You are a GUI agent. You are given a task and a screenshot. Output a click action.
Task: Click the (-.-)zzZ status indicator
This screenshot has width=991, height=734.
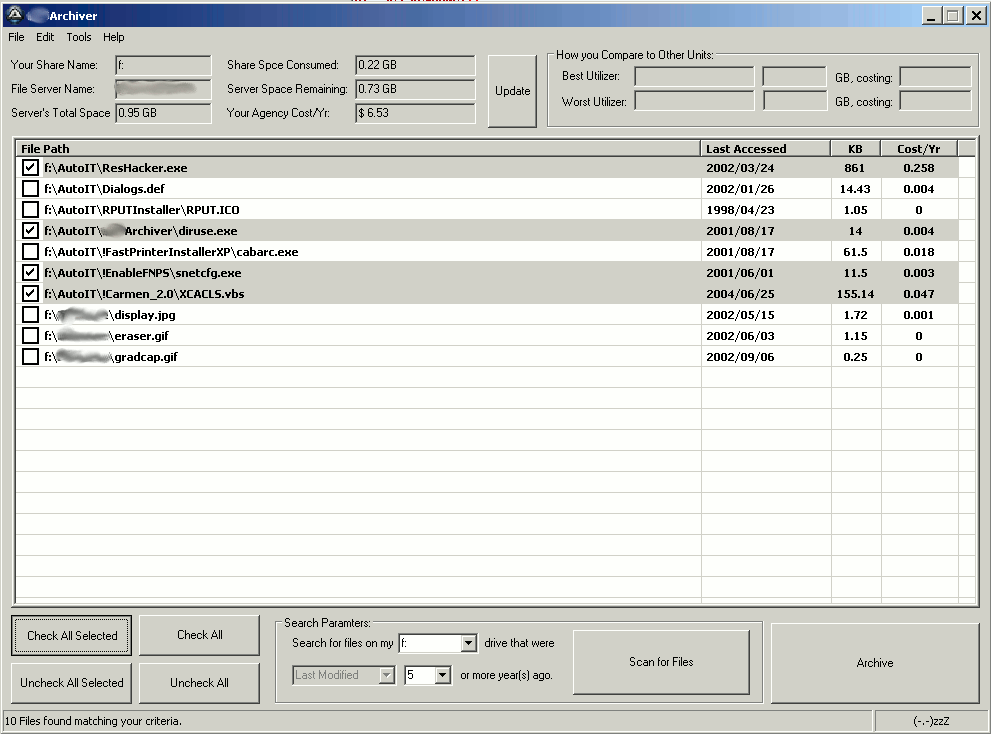[x=931, y=721]
